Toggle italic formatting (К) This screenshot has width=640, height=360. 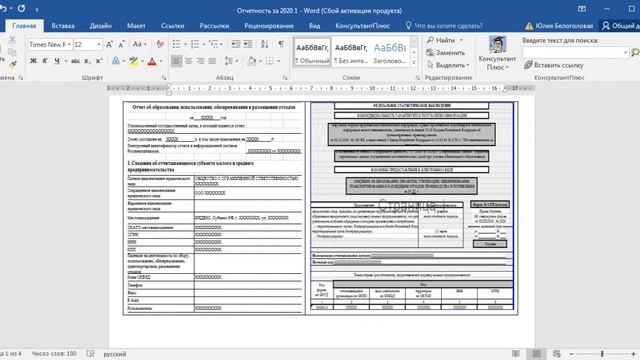tap(45, 61)
